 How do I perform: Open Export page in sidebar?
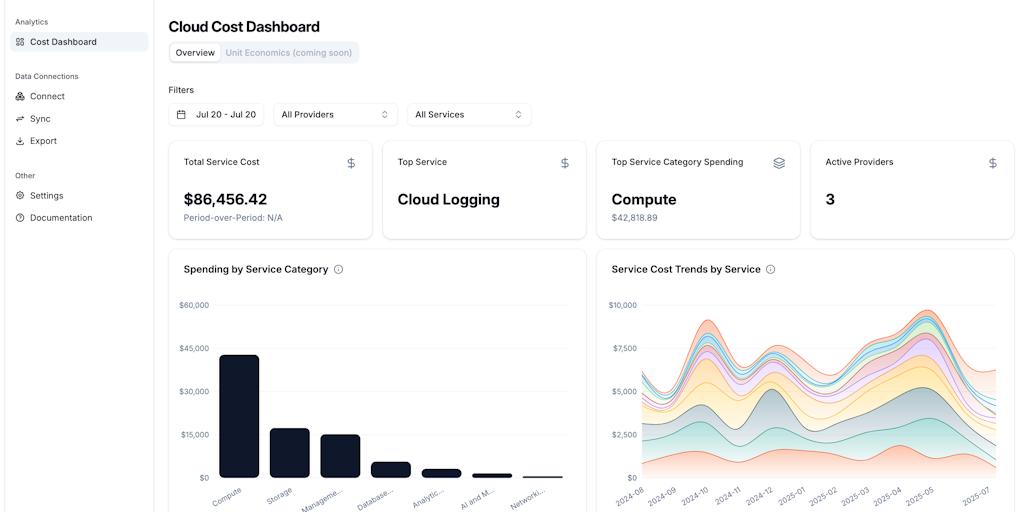79,141
